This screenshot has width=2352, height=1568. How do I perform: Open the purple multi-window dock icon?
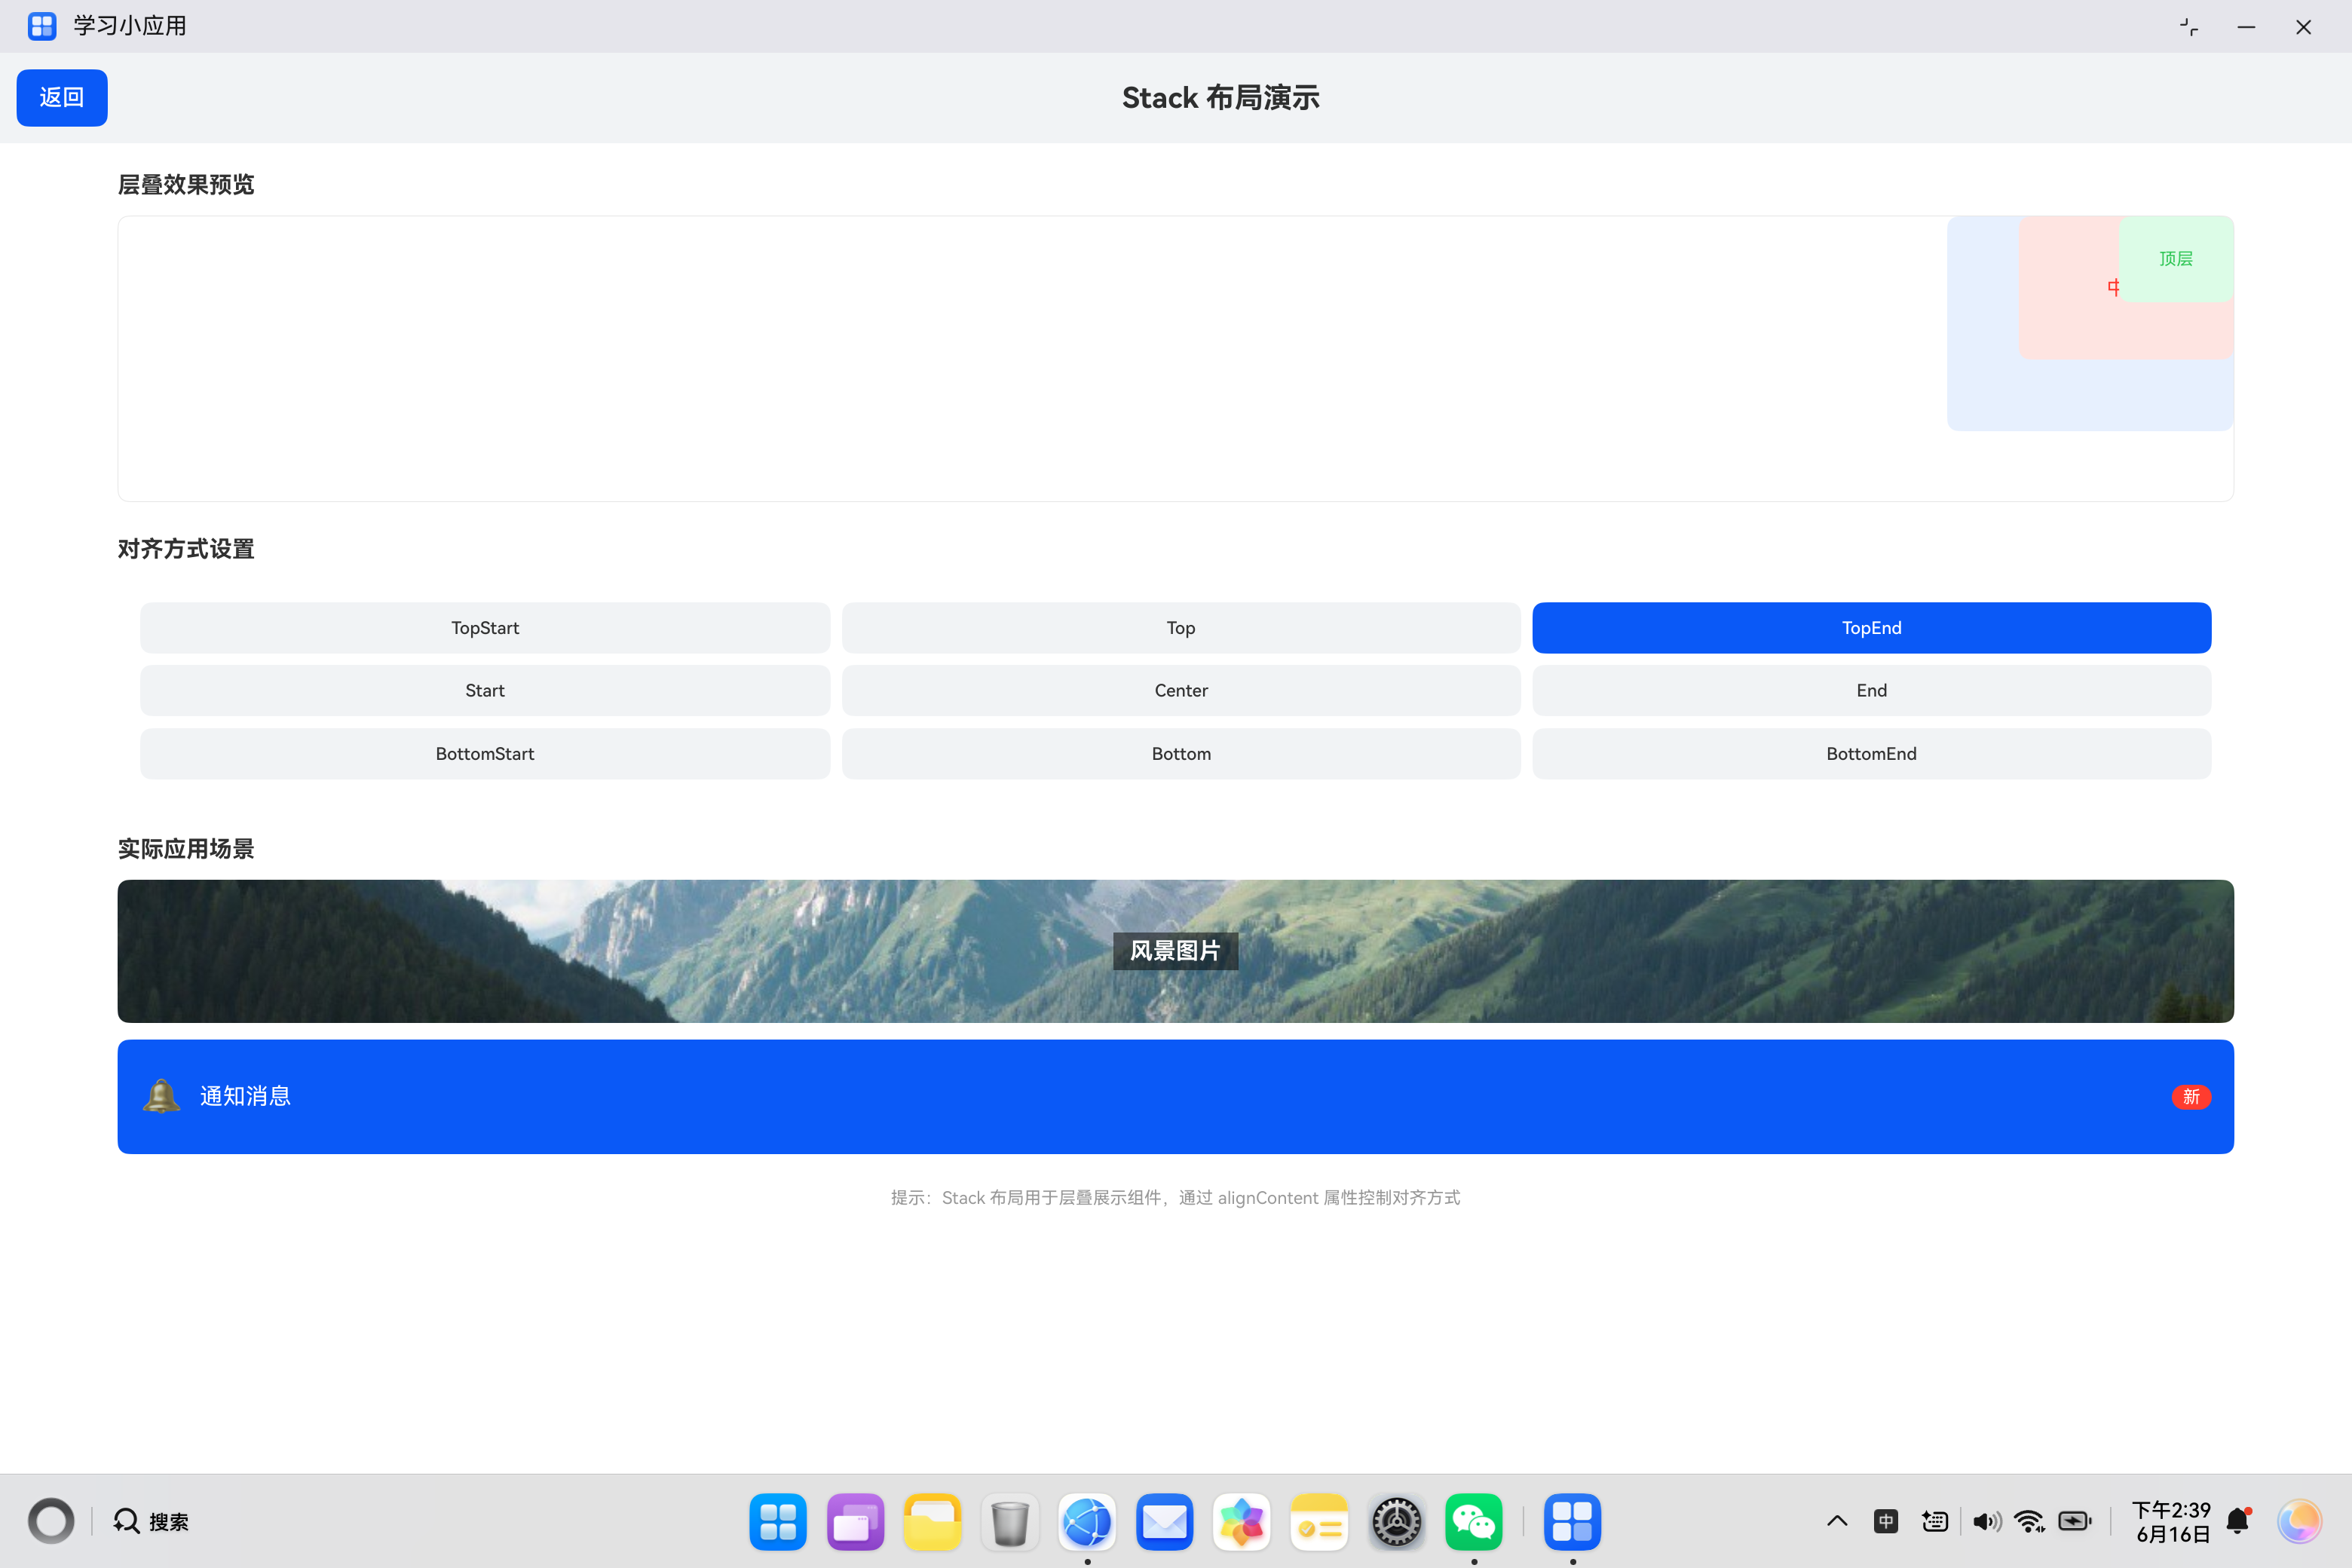pyautogui.click(x=855, y=1522)
